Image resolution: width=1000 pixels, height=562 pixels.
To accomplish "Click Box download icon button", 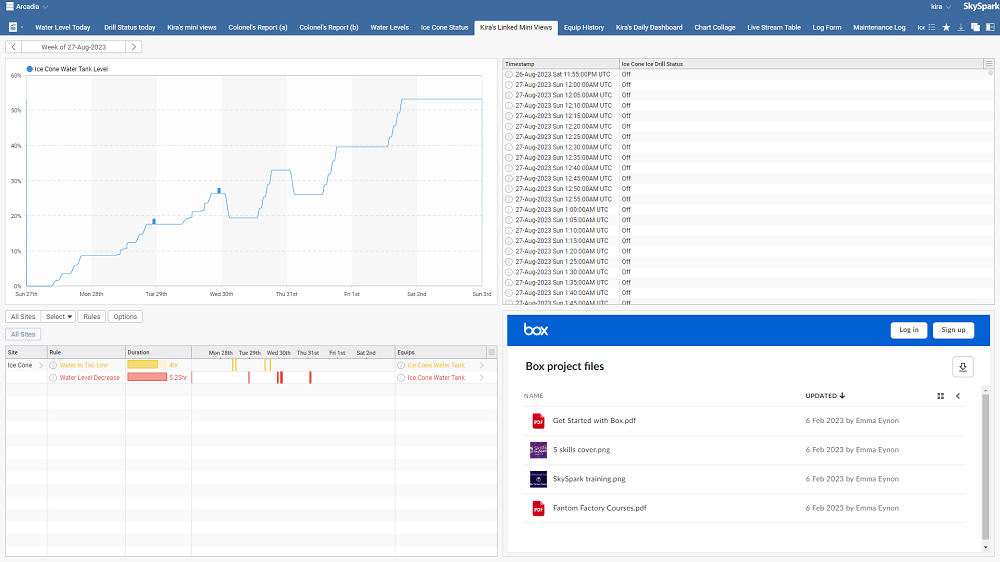I will [x=963, y=367].
